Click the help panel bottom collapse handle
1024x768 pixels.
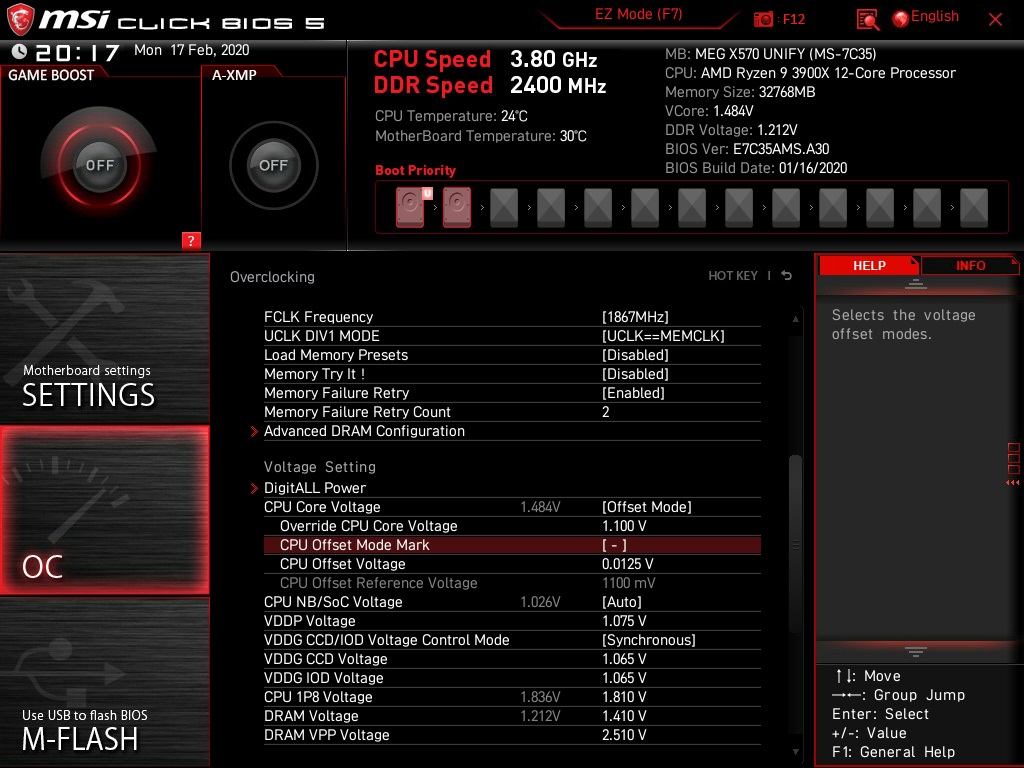tap(916, 652)
